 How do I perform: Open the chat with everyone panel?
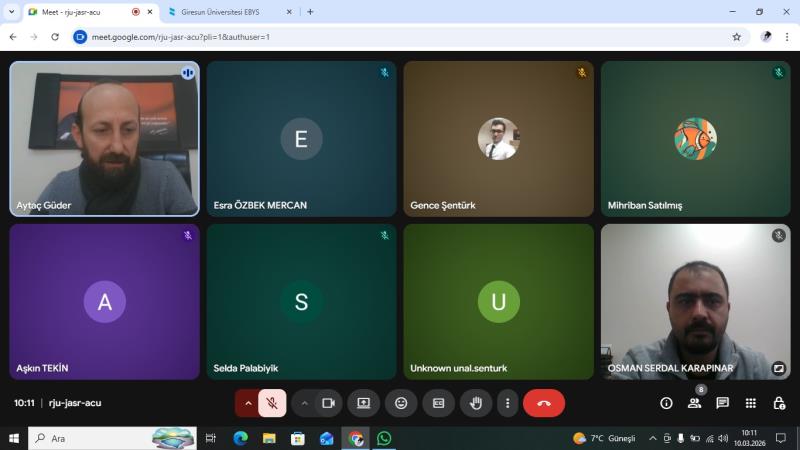tap(722, 403)
